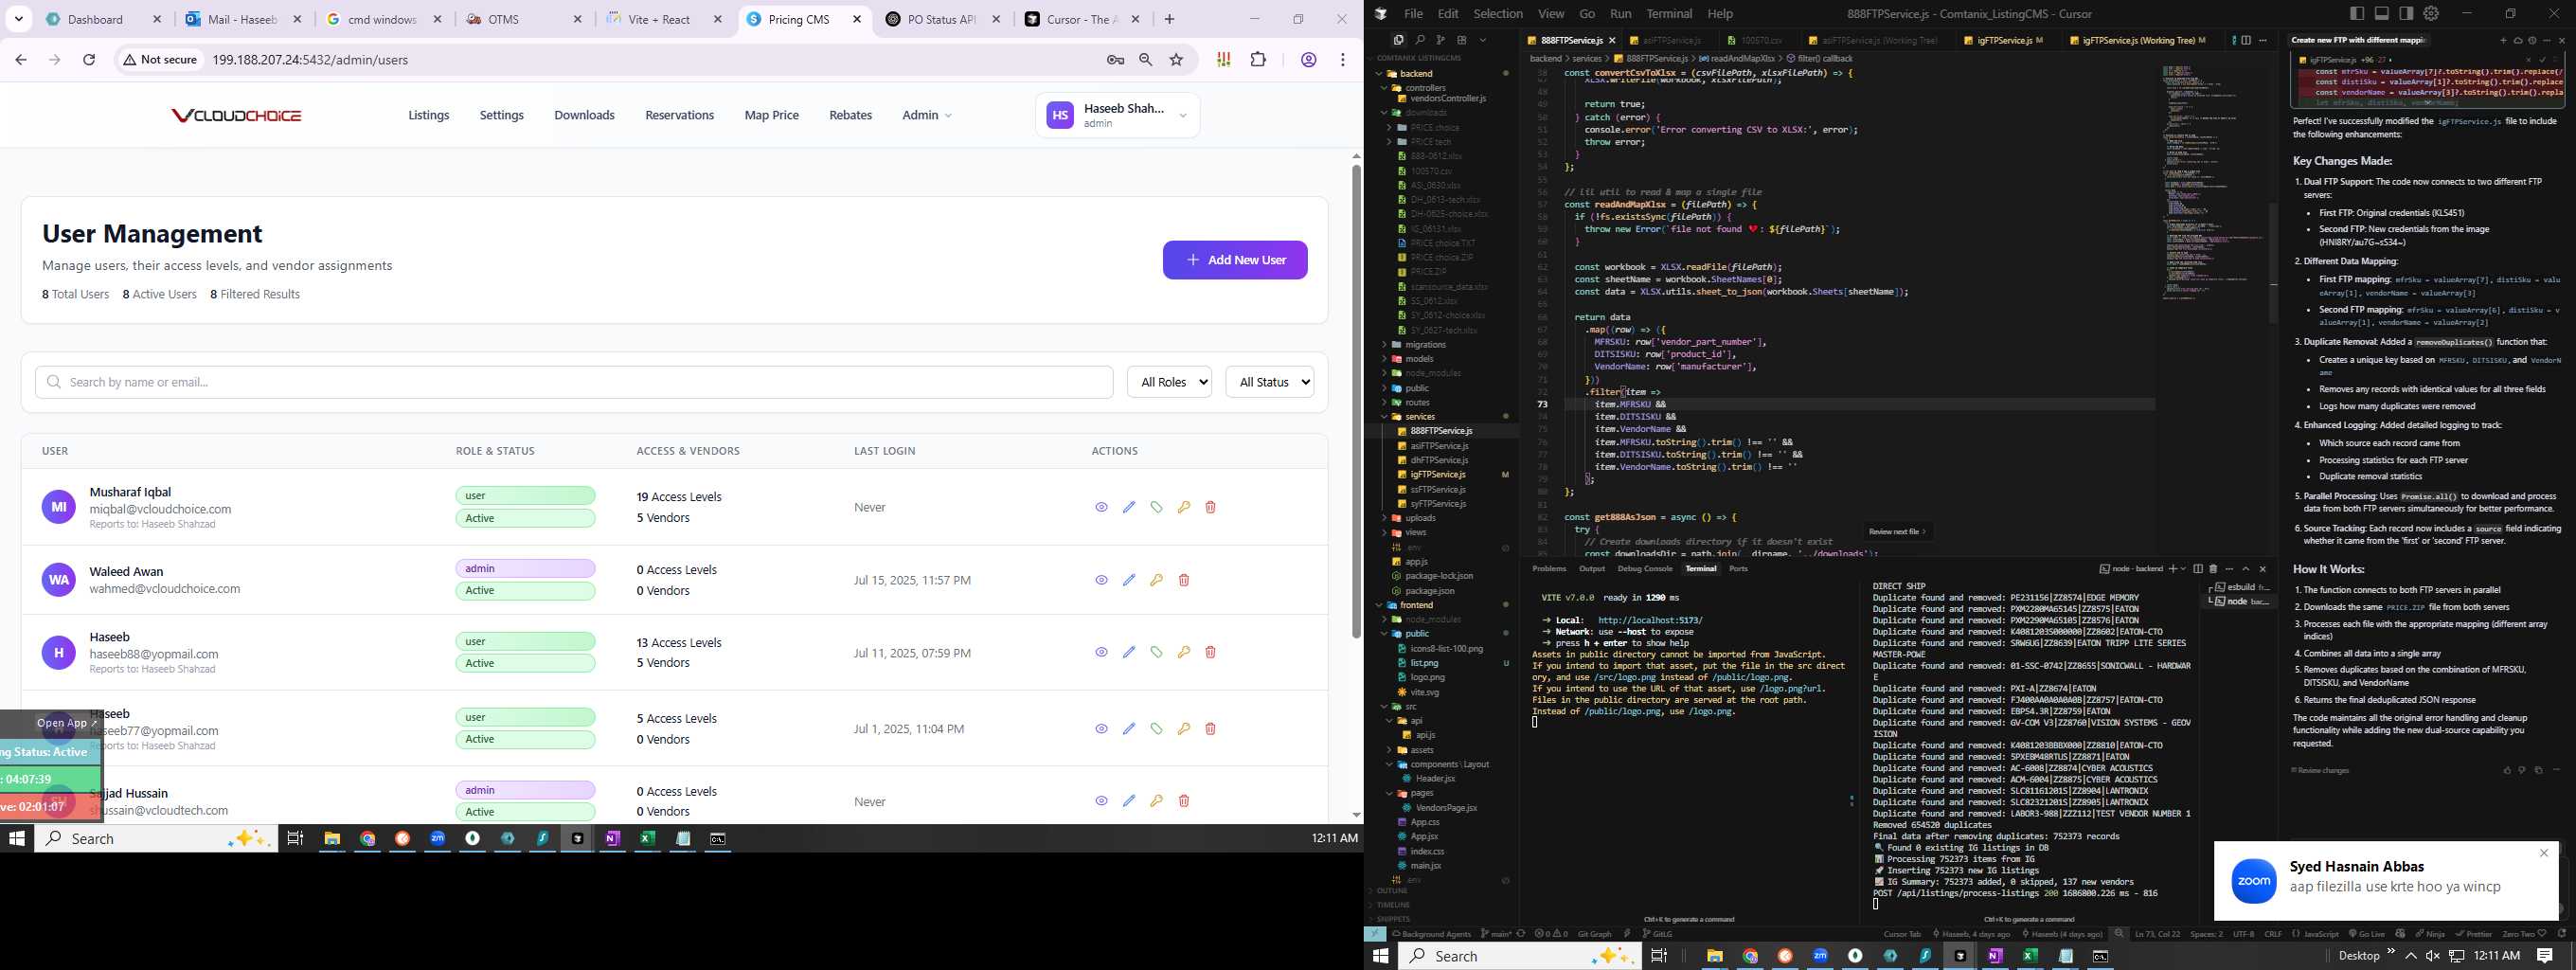The height and width of the screenshot is (970, 2576).
Task: Switch to Problems panel tab
Action: (x=1549, y=569)
